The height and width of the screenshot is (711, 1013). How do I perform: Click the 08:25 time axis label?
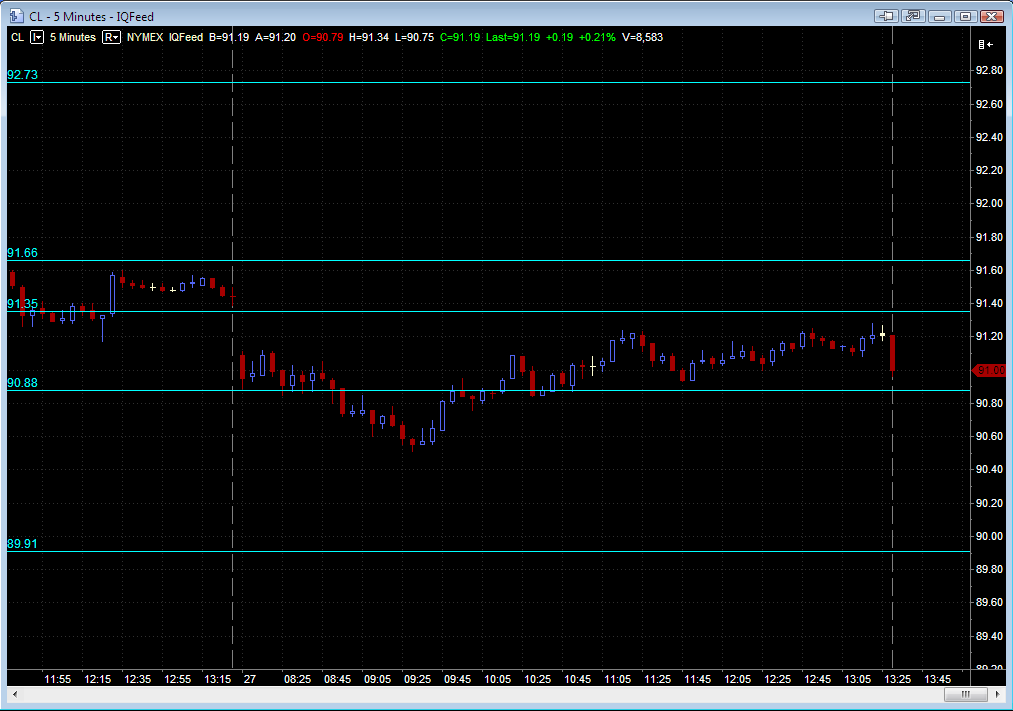click(297, 679)
